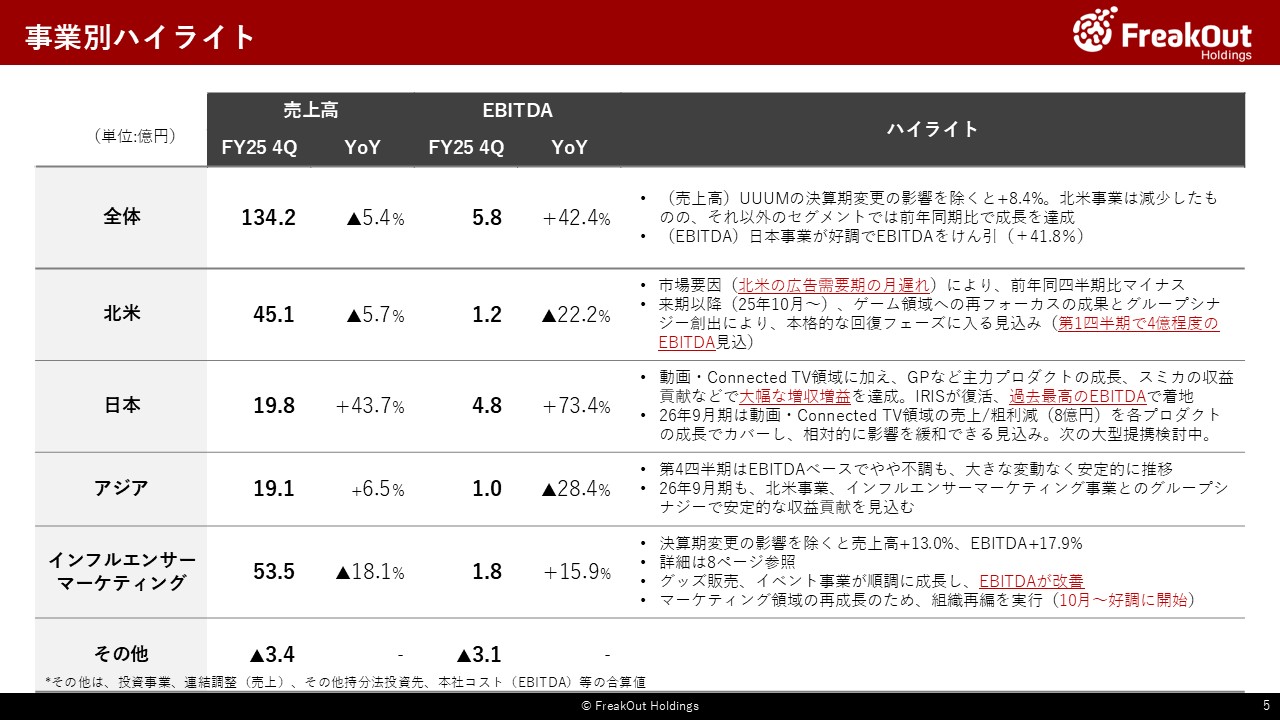Select the 53.5 influencer marketing revenue value
This screenshot has width=1280, height=720.
tap(274, 572)
